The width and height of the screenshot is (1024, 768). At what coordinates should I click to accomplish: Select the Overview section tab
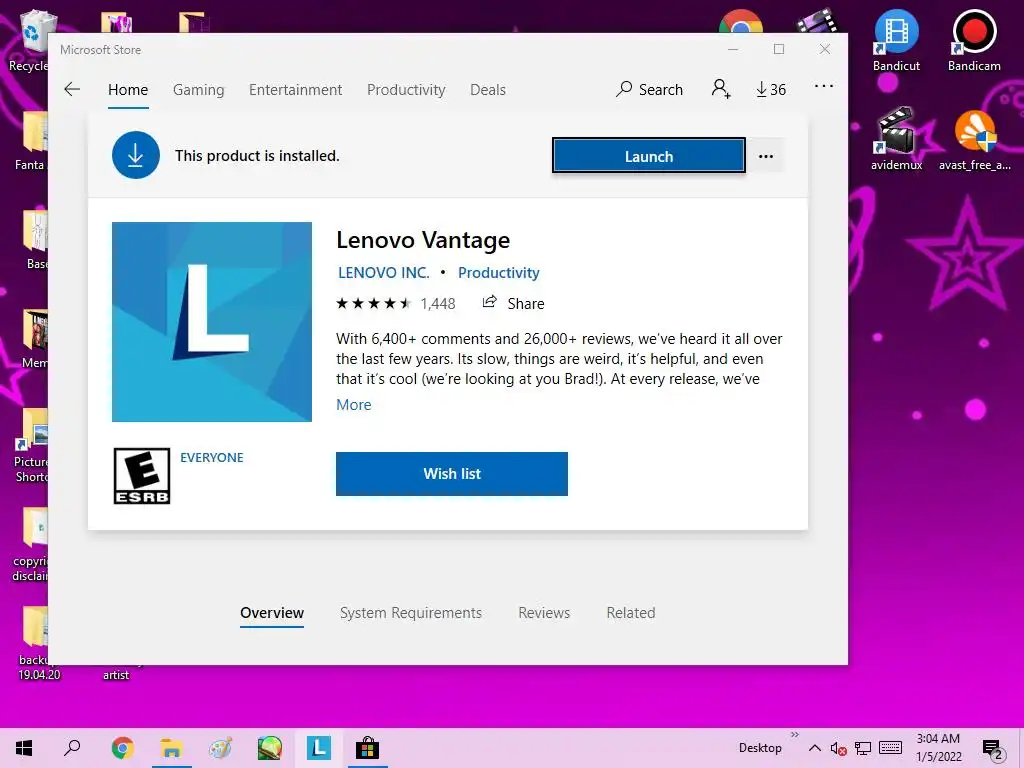(272, 613)
